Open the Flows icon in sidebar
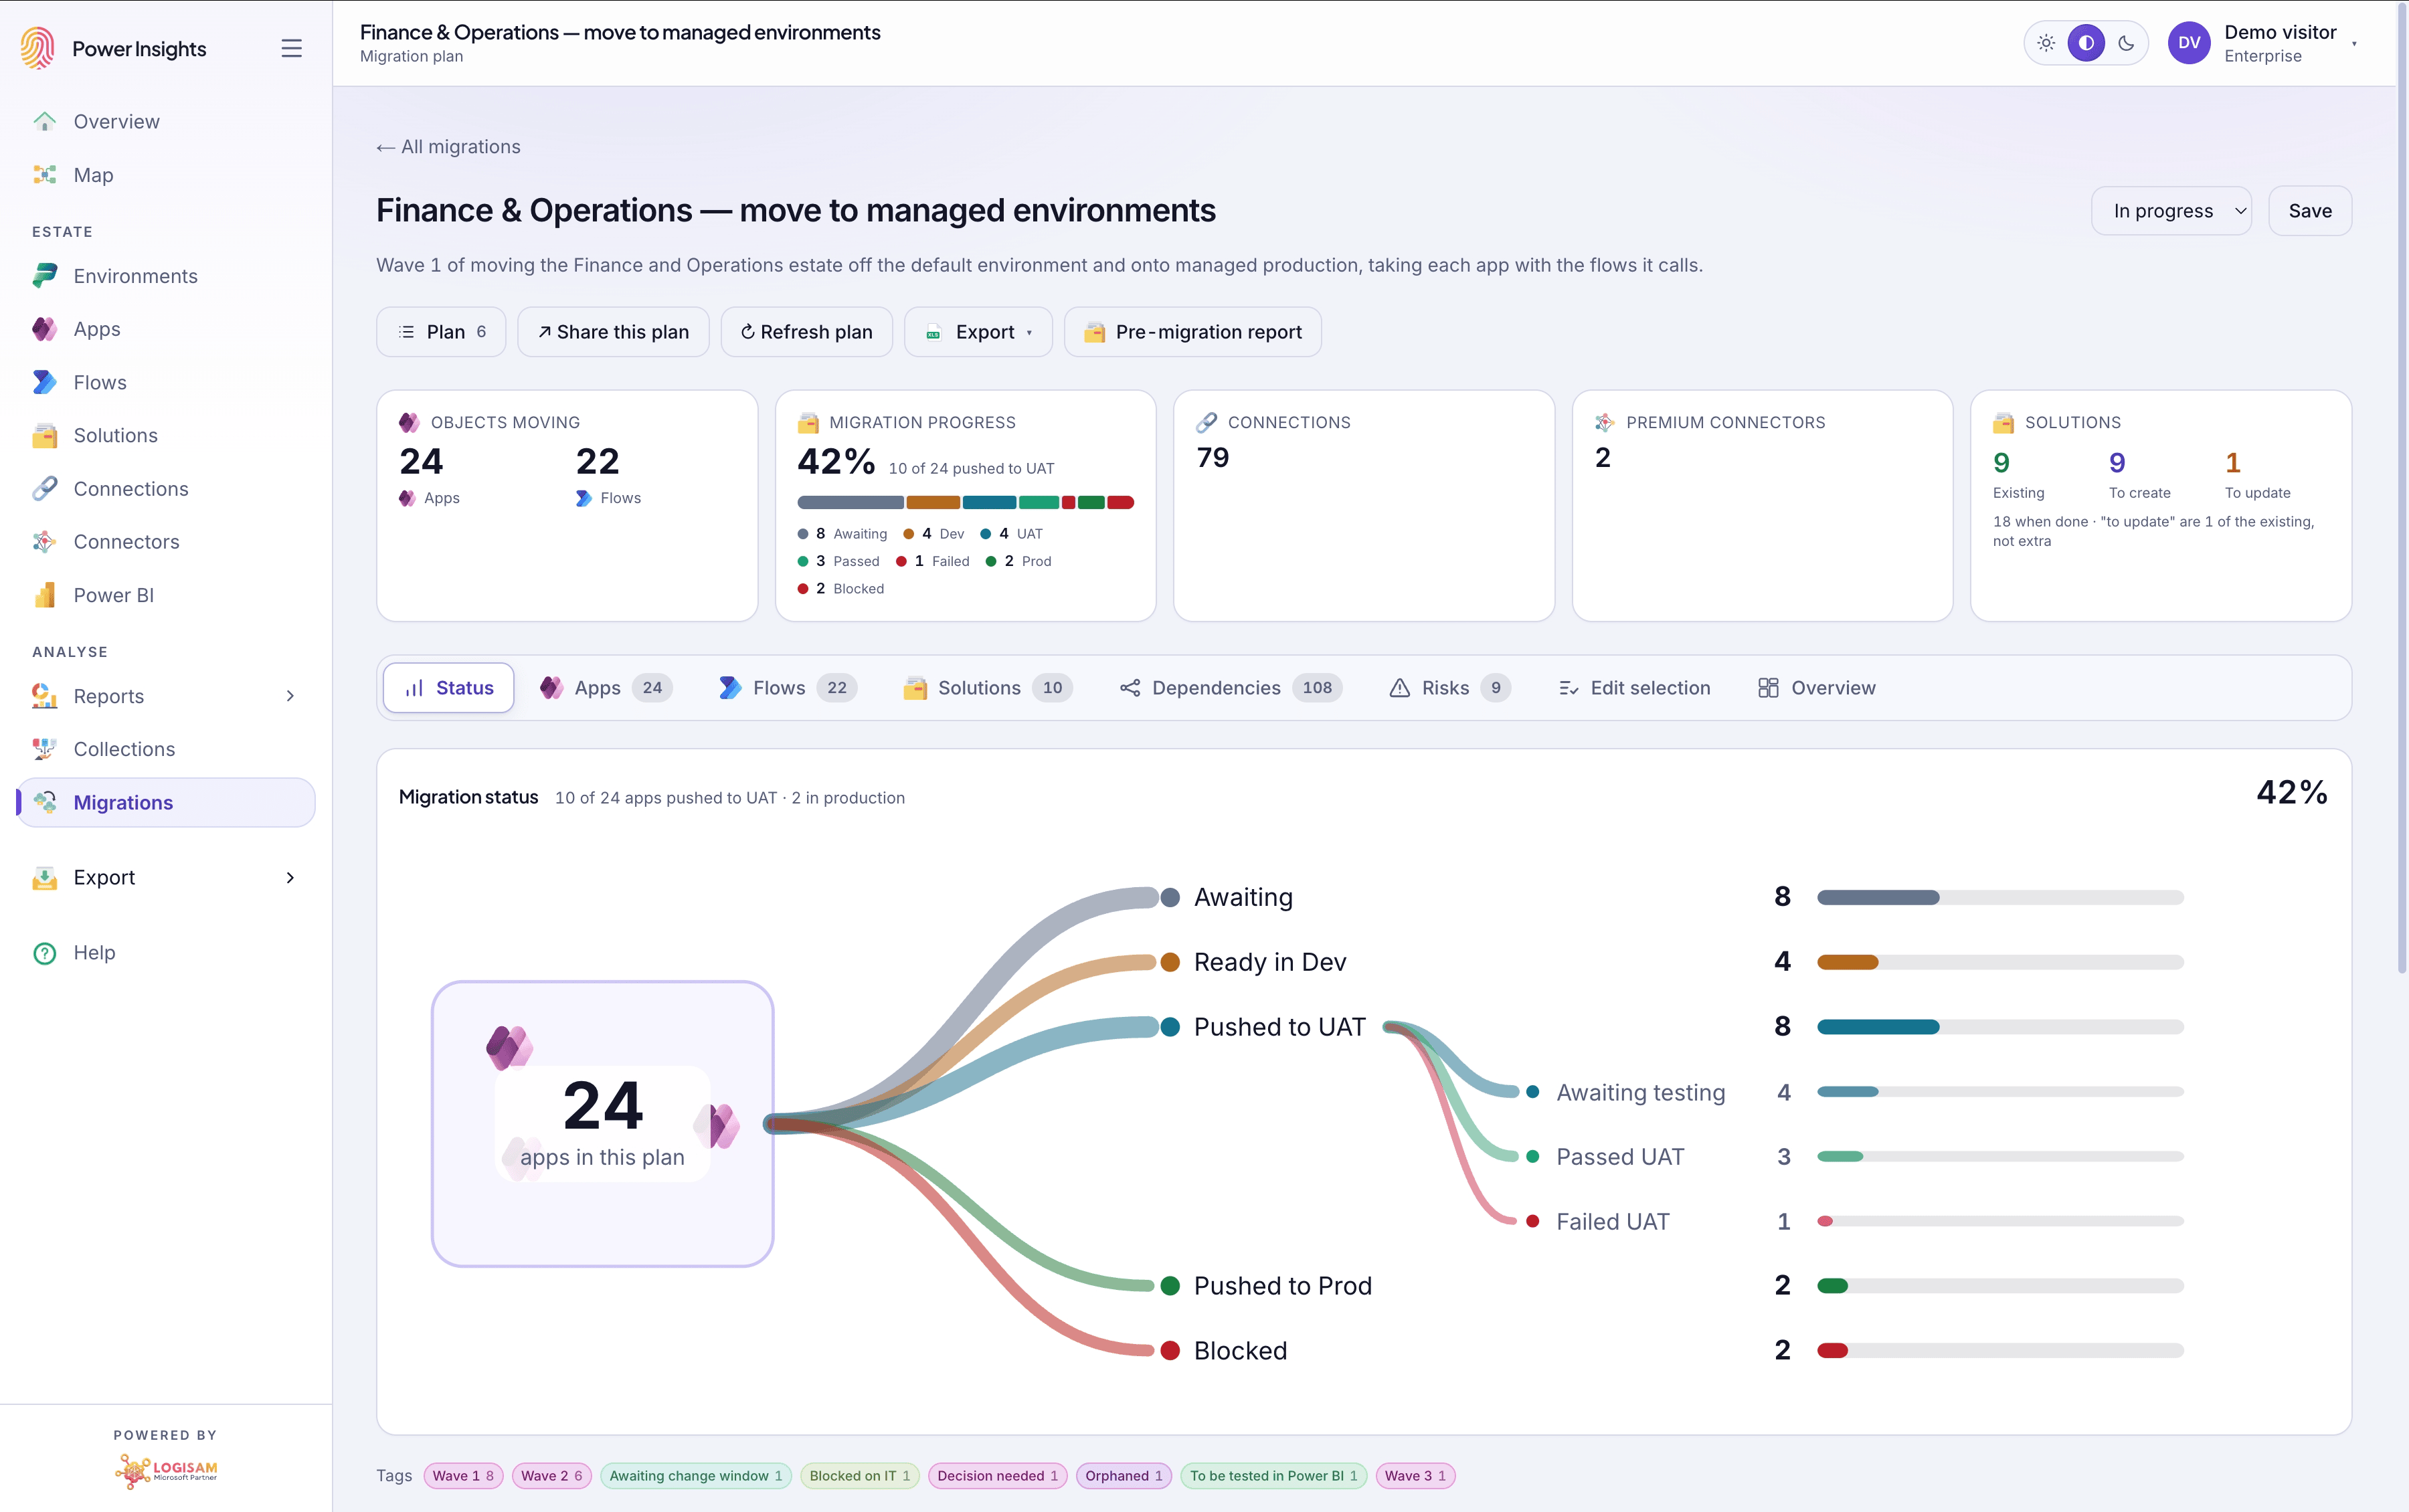The width and height of the screenshot is (2409, 1512). [x=45, y=382]
